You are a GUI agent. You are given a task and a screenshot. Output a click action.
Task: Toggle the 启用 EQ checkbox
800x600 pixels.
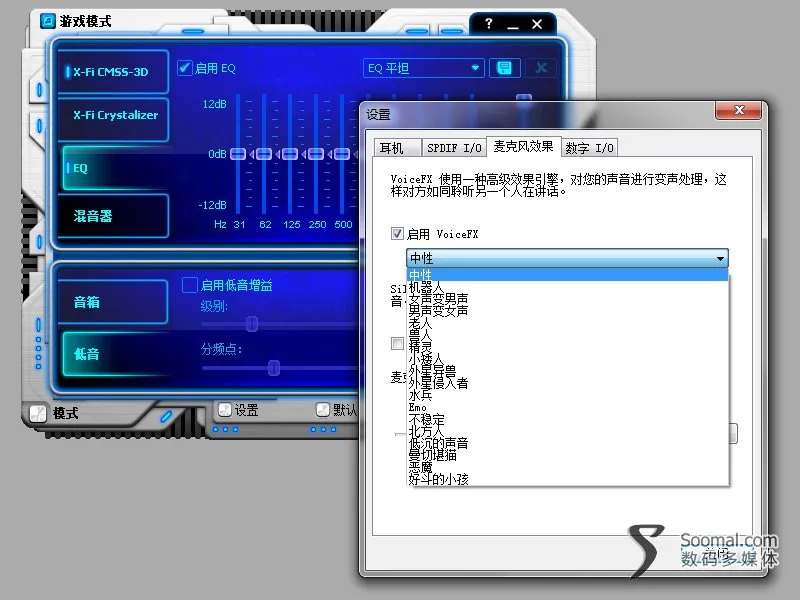pos(185,68)
